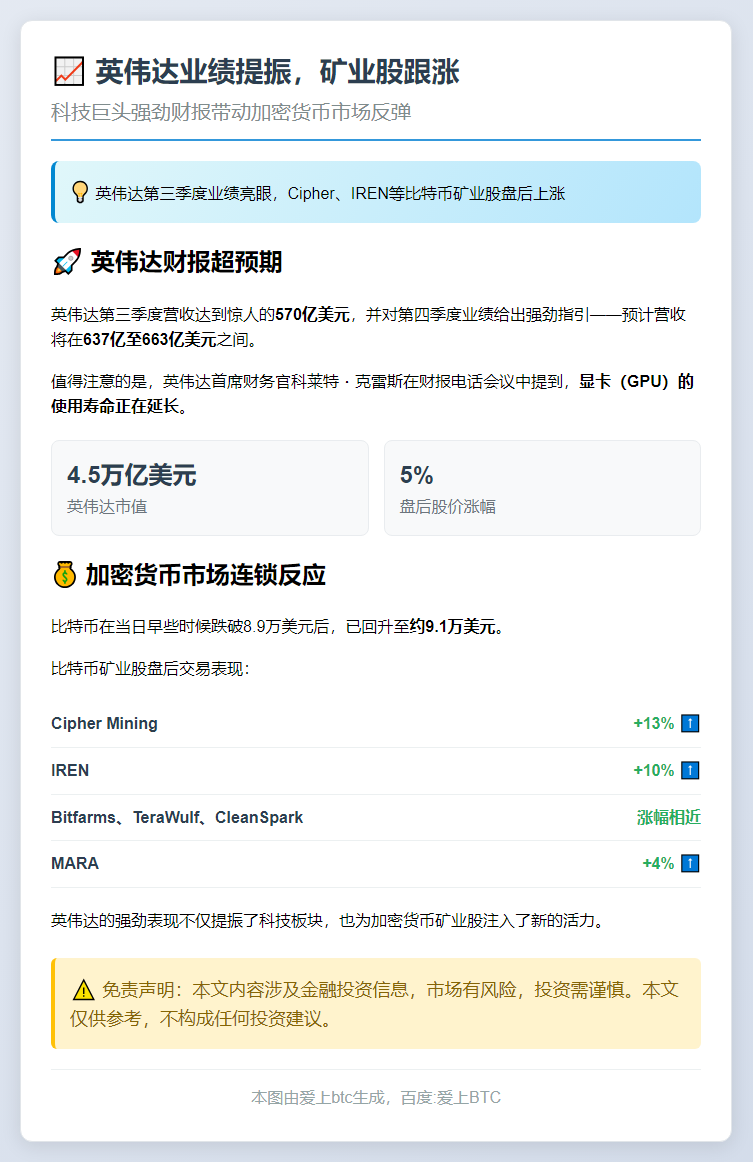
Task: Click the rocket icon next to 英伟达财报超预期
Action: click(x=67, y=262)
